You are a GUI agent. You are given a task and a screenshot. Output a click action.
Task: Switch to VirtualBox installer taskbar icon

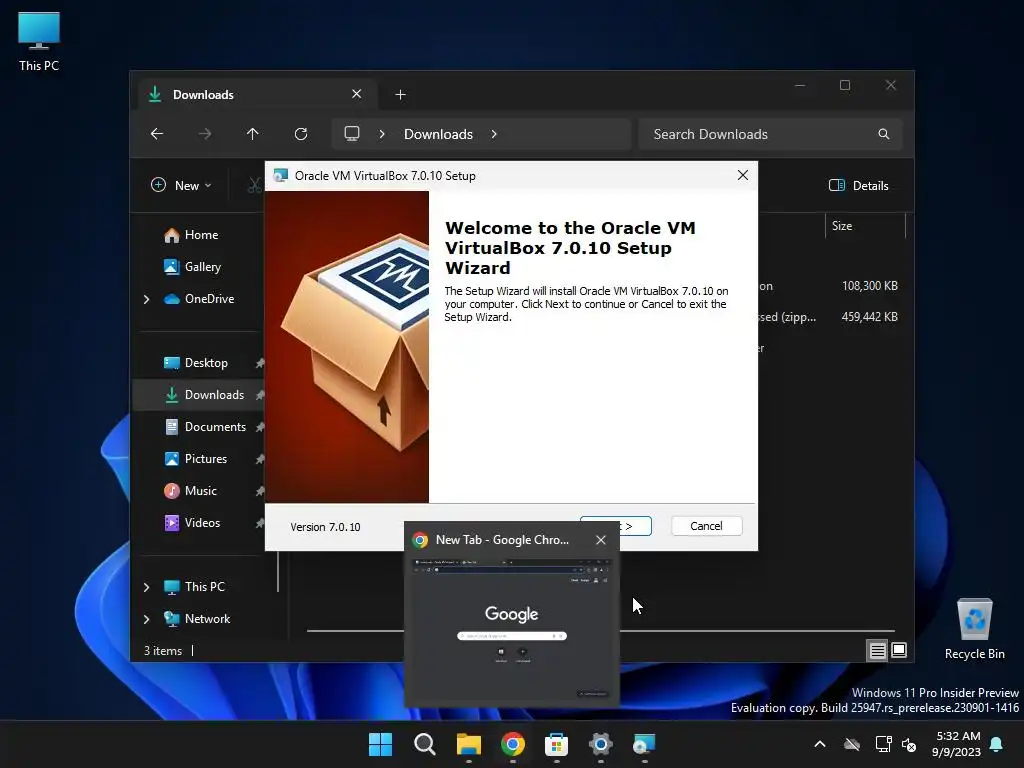[644, 744]
